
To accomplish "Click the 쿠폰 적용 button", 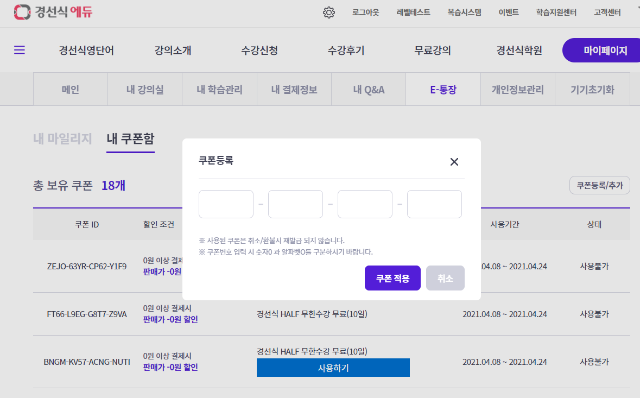I will click(393, 278).
